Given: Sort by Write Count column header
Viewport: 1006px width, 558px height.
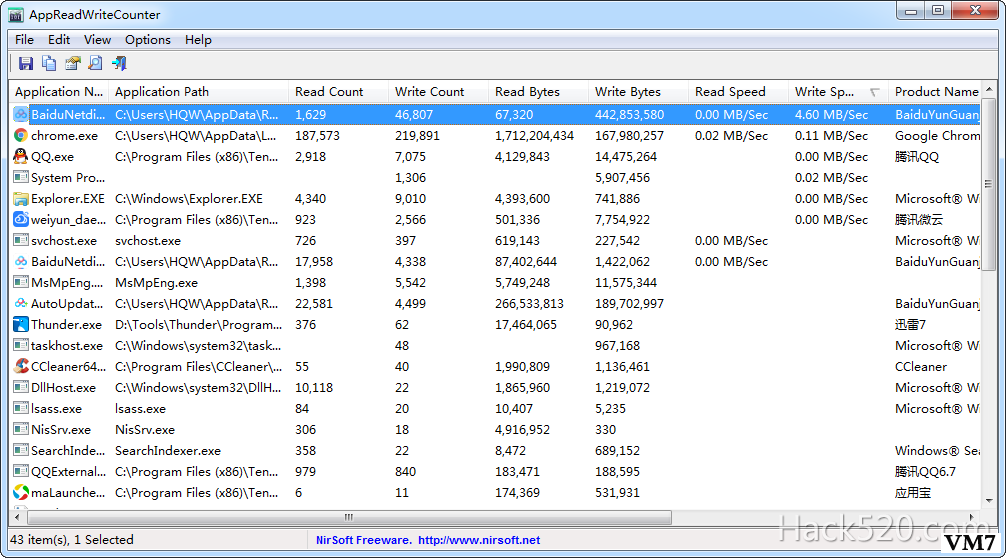Looking at the screenshot, I should [438, 92].
